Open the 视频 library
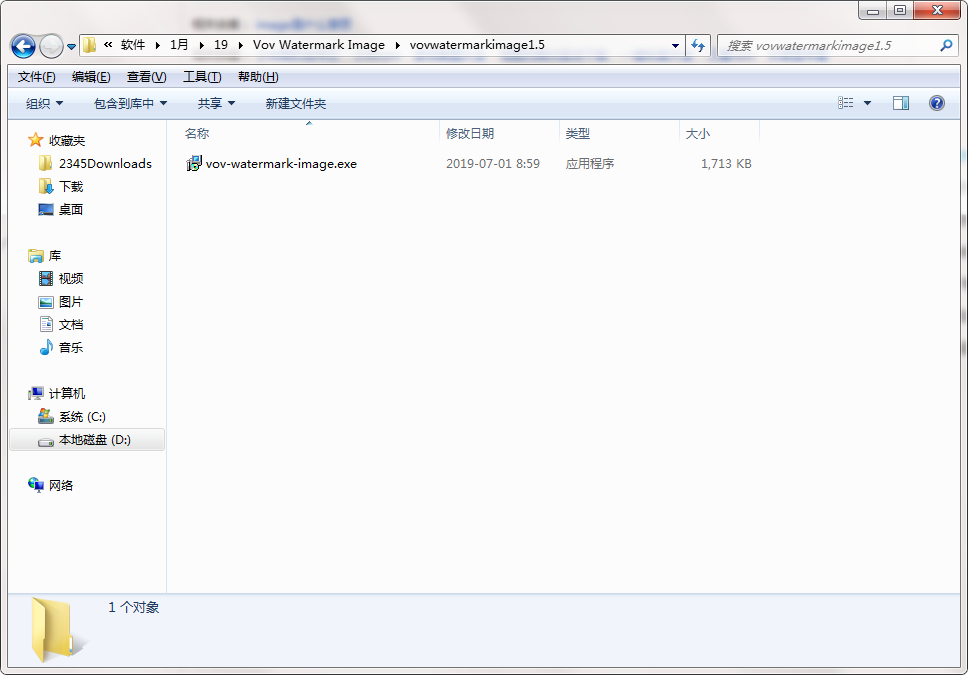The image size is (968, 675). (x=71, y=279)
